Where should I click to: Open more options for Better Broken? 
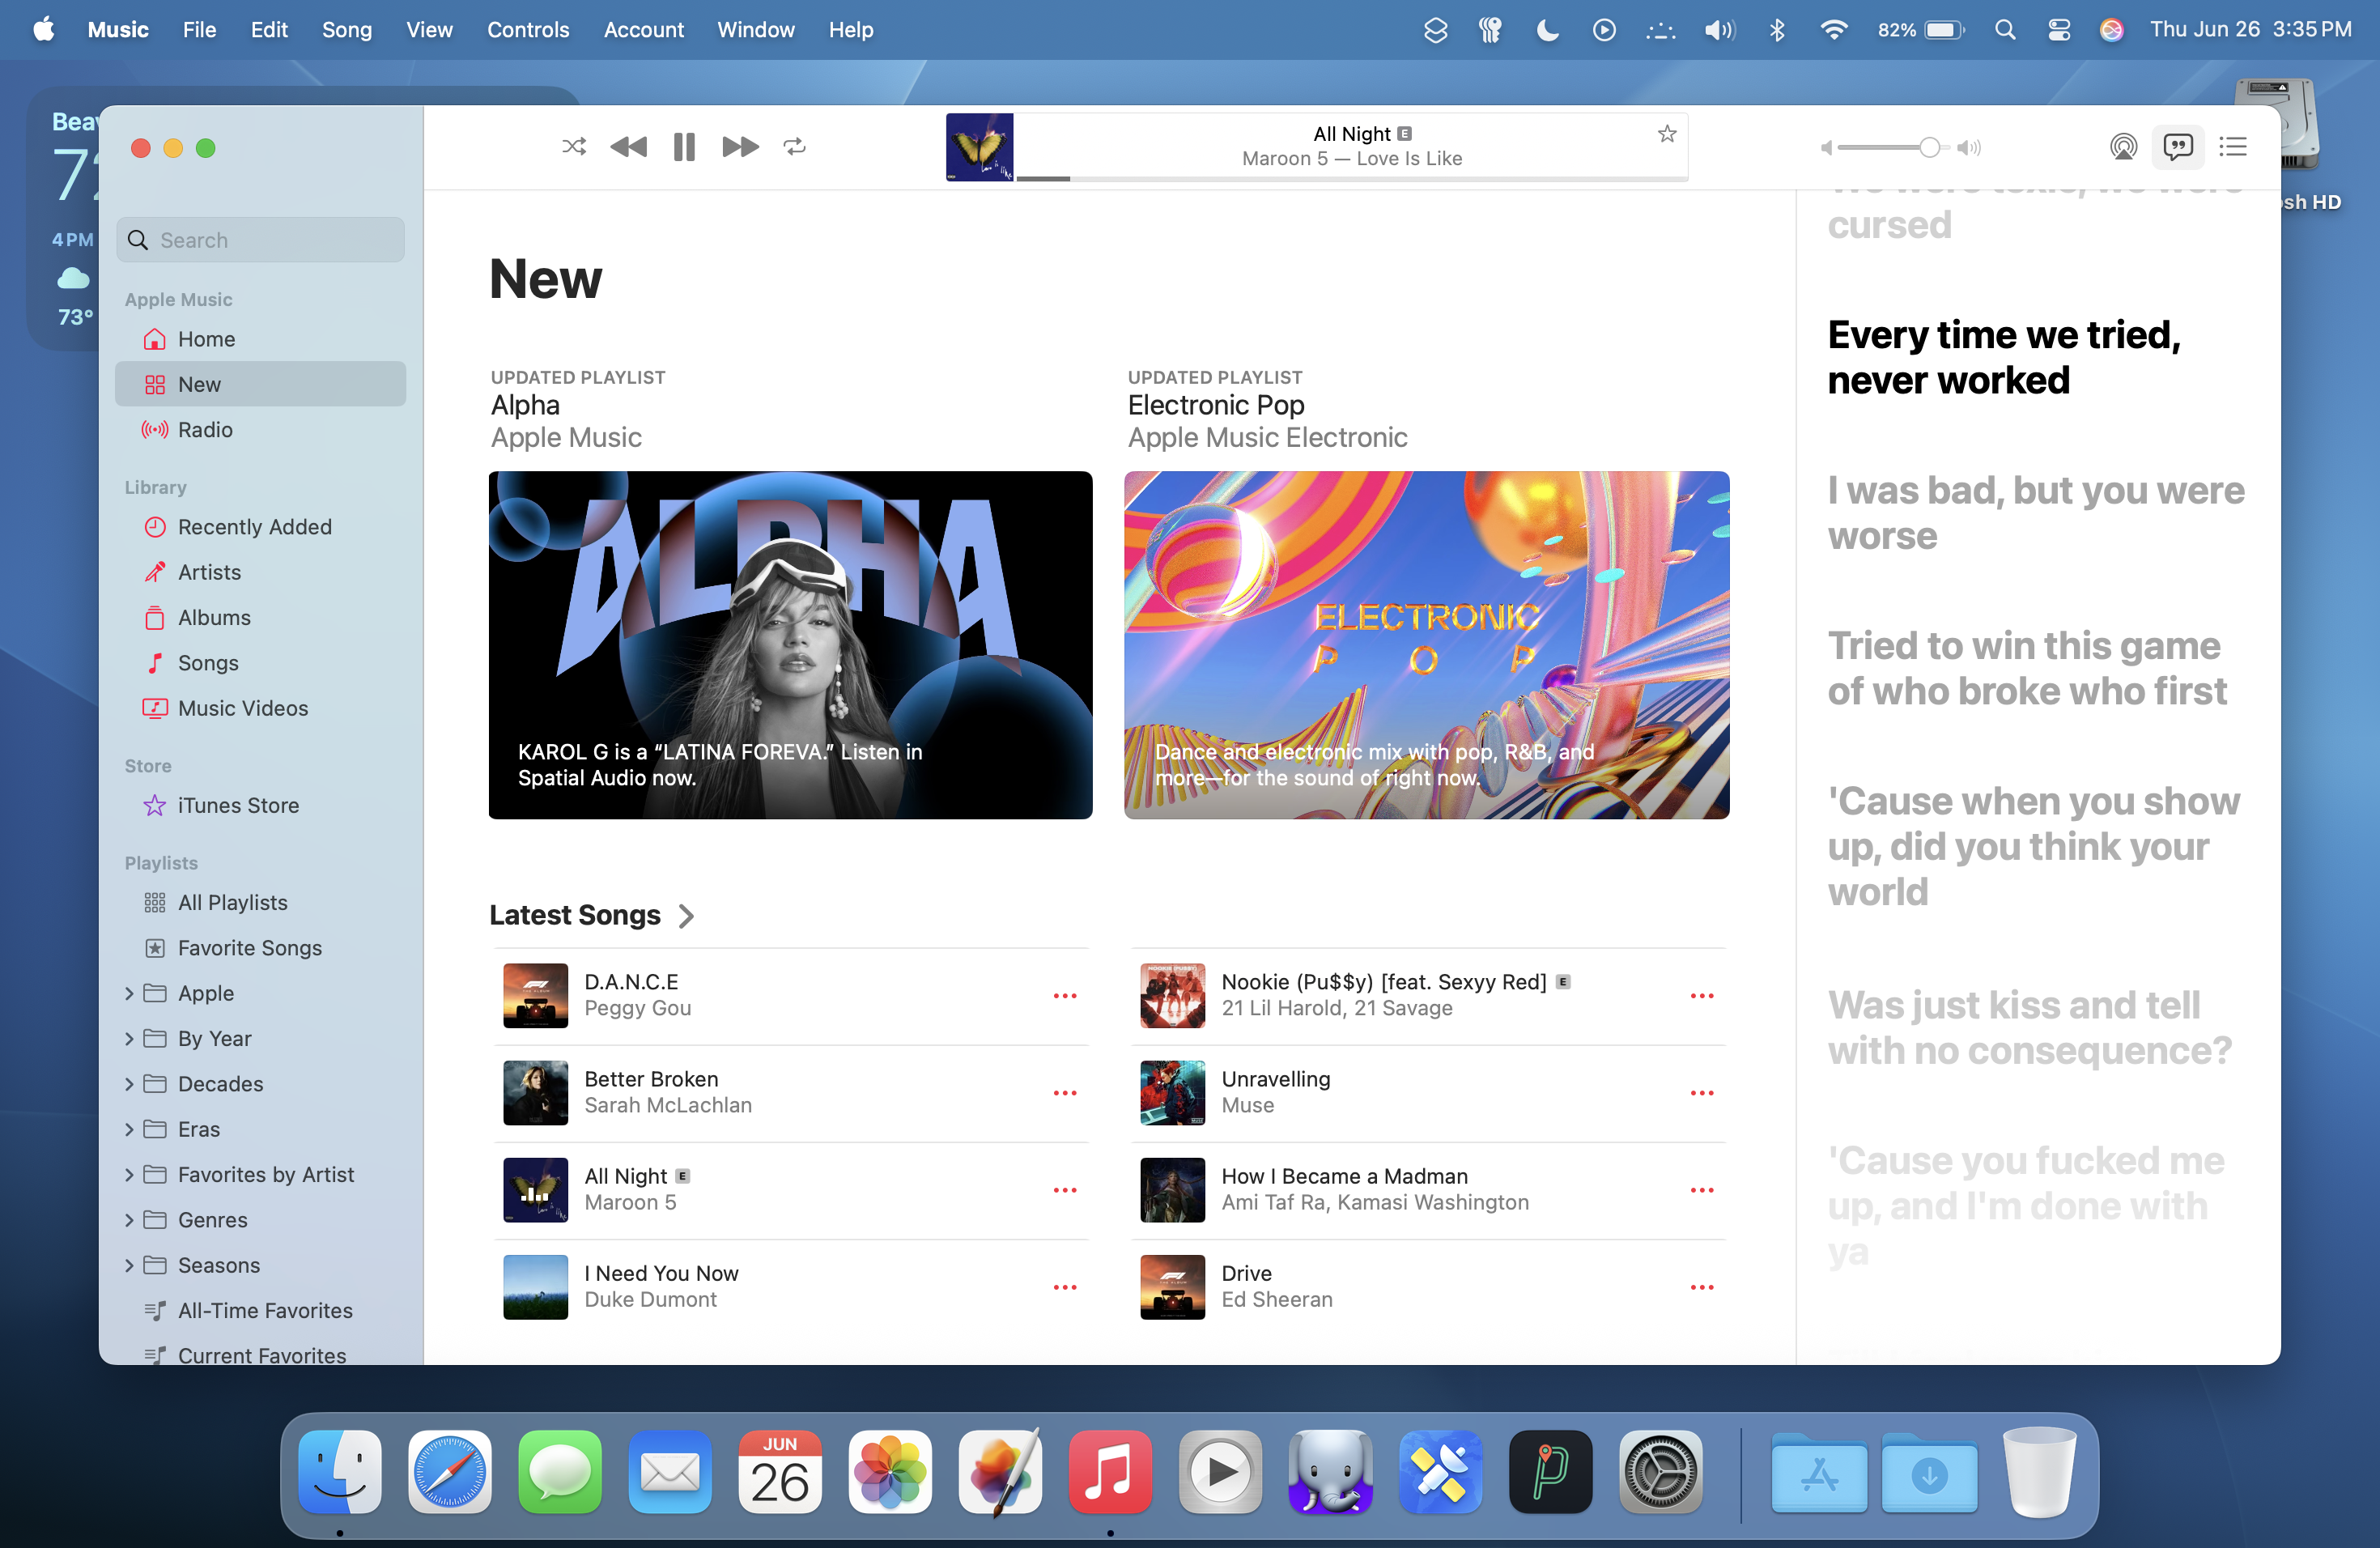[x=1065, y=1093]
